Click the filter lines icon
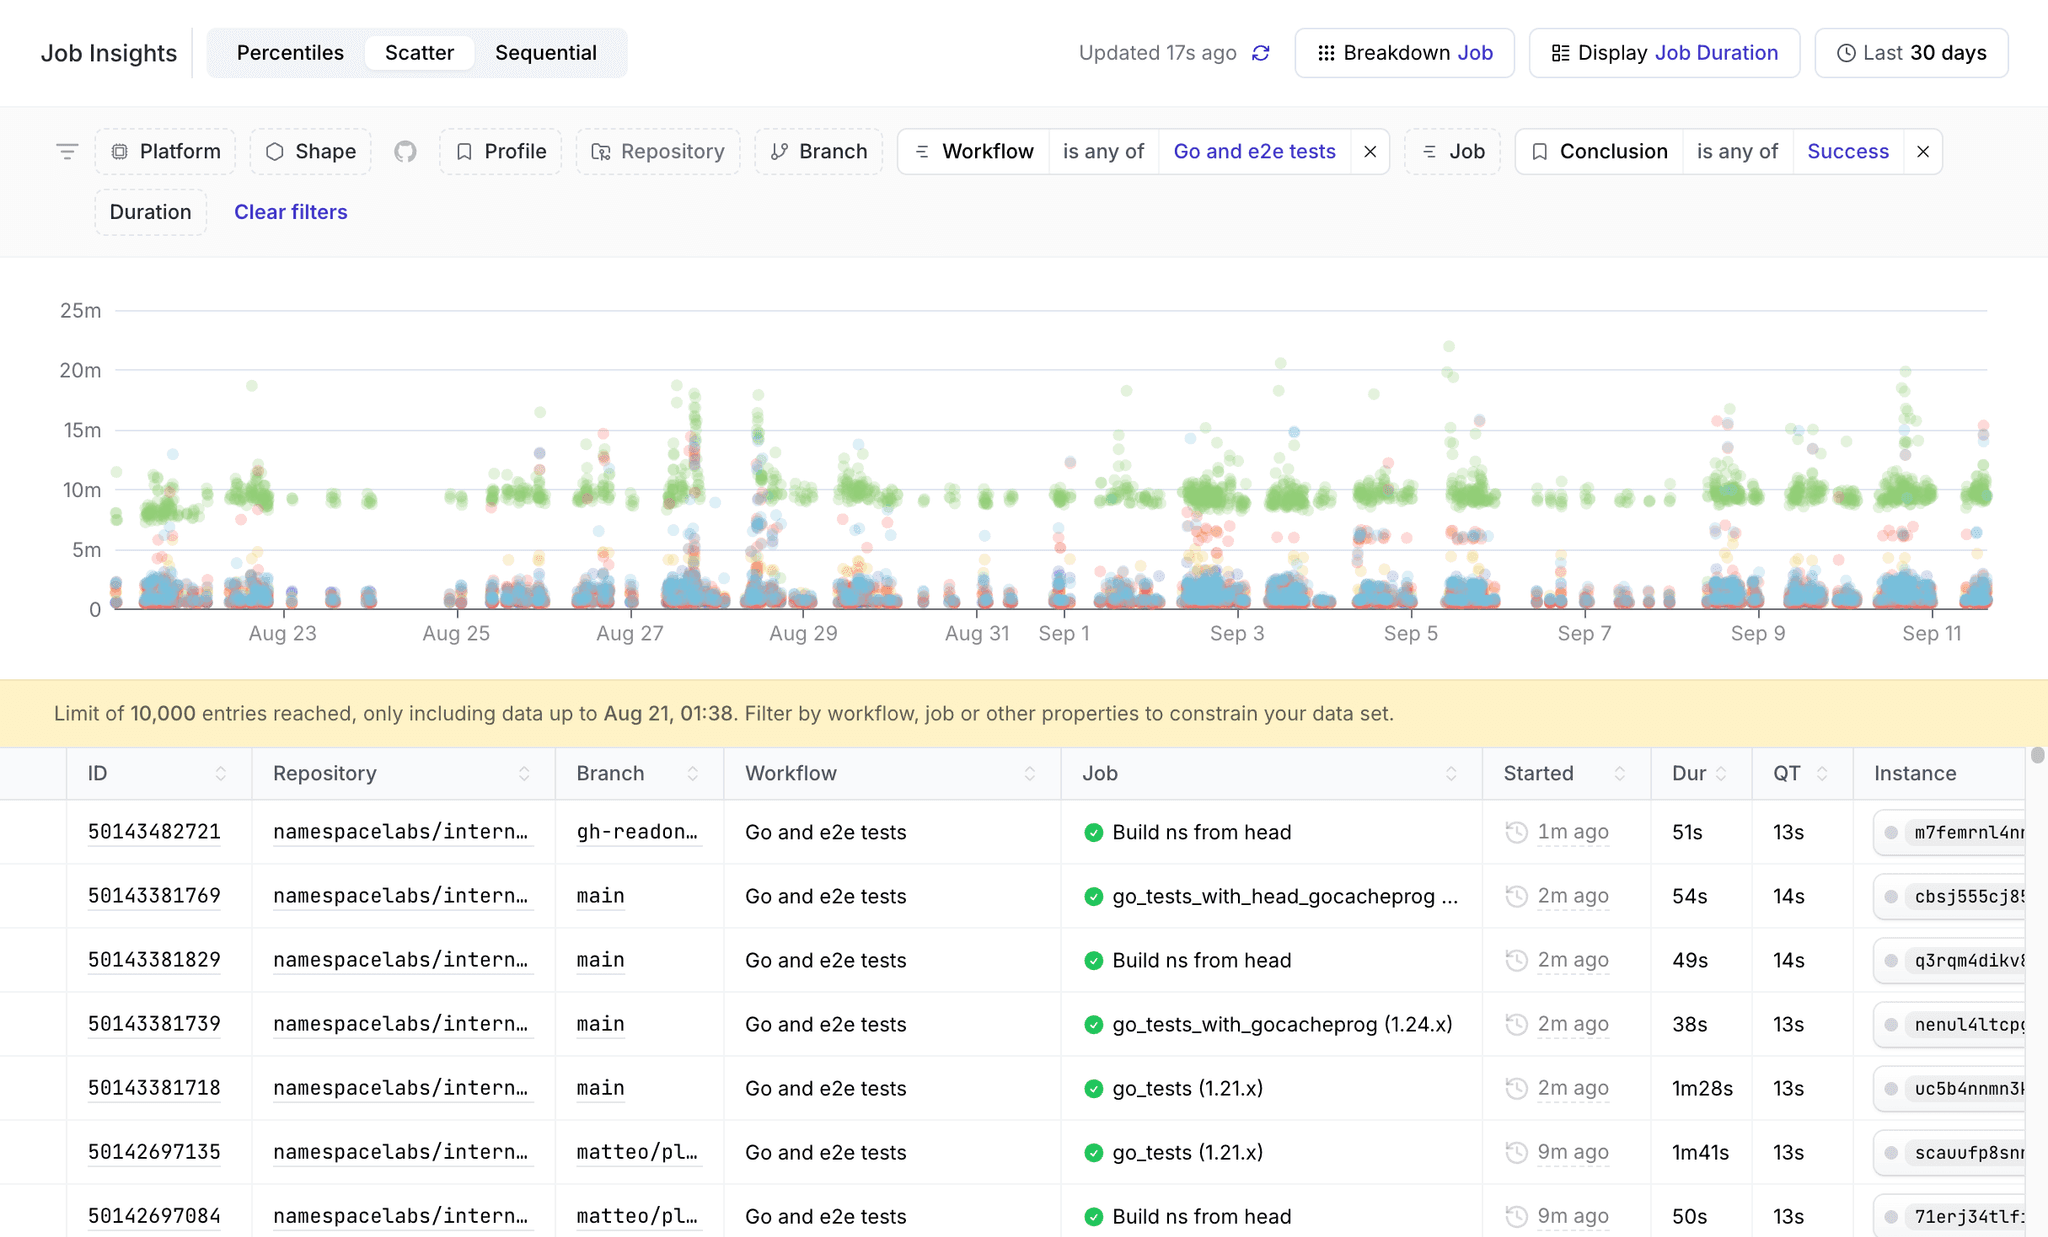The height and width of the screenshot is (1237, 2048). point(67,152)
